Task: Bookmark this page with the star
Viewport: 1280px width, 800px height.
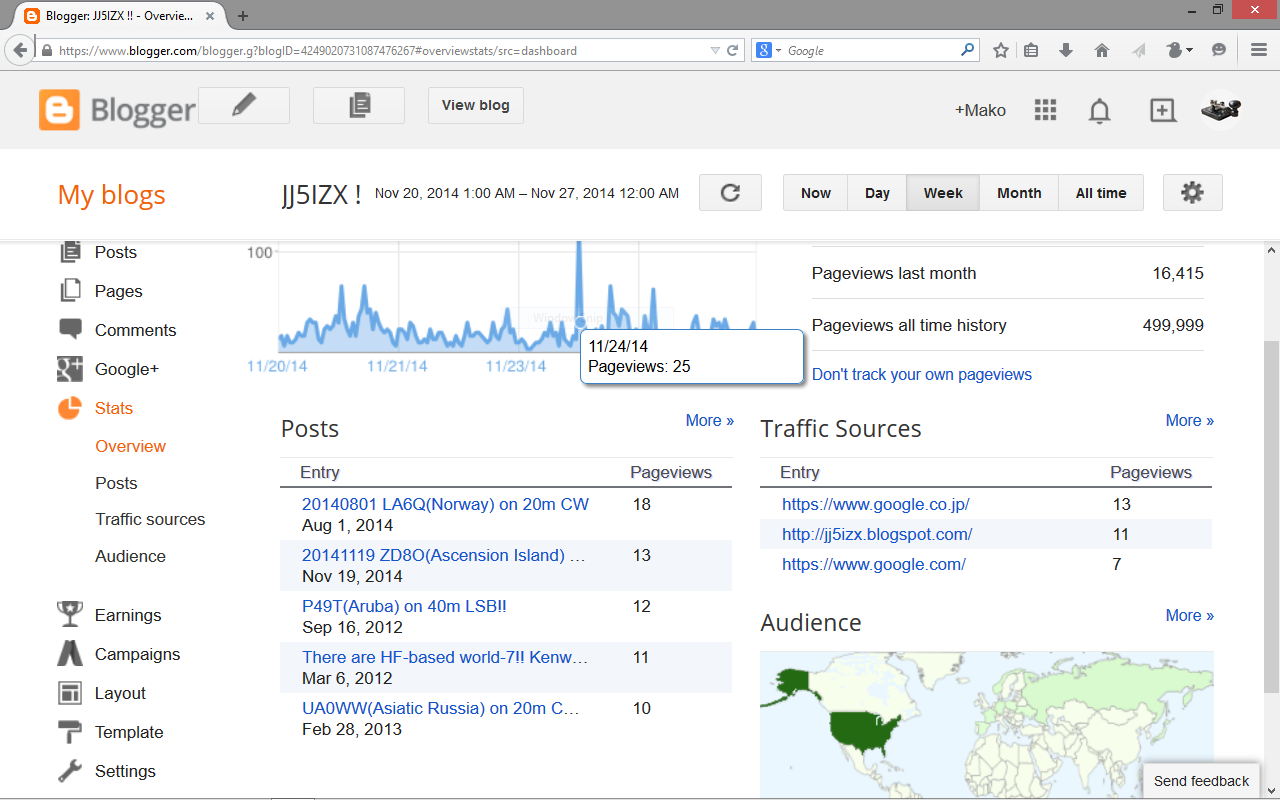Action: pyautogui.click(x=1000, y=50)
